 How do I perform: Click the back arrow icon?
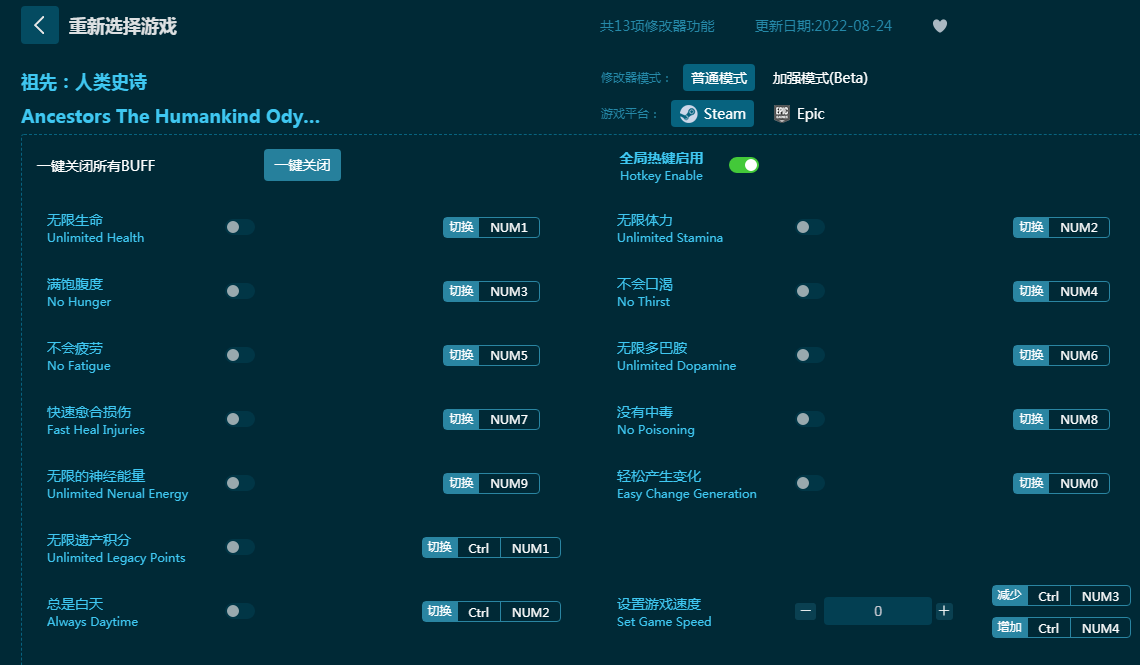pyautogui.click(x=40, y=26)
